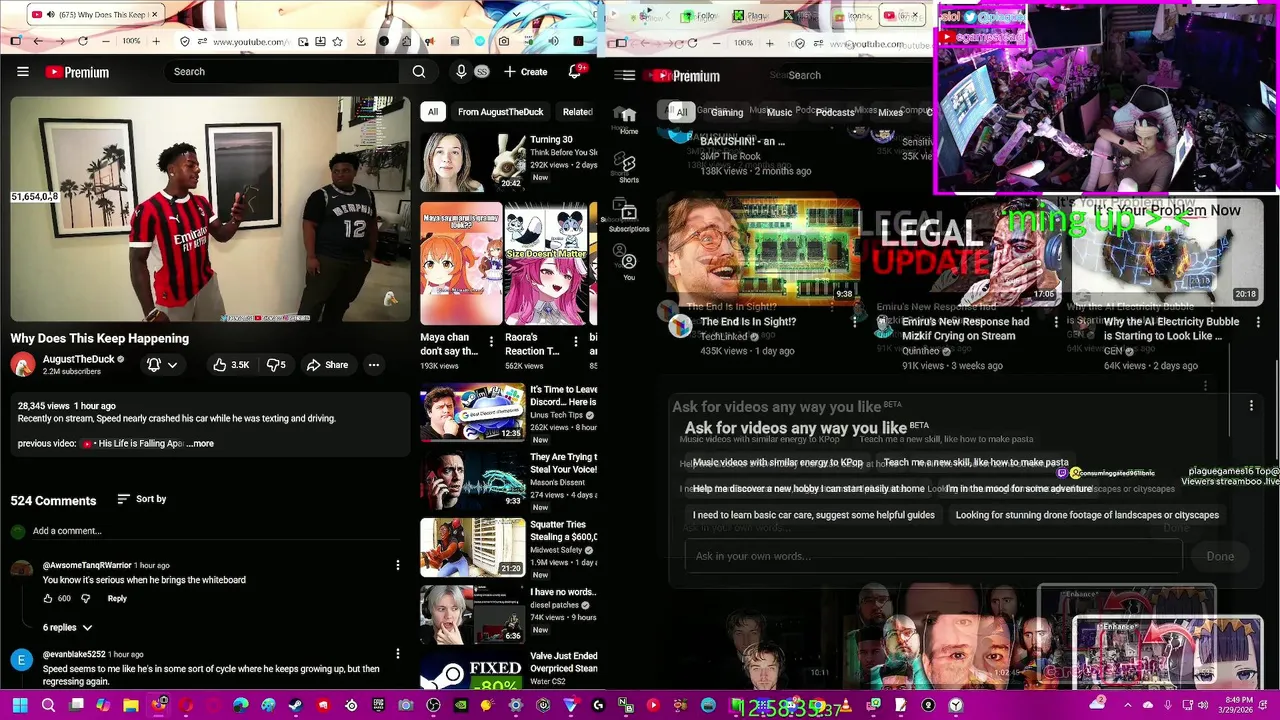The image size is (1280, 720).
Task: Select the All filter chip in left window
Action: point(433,112)
